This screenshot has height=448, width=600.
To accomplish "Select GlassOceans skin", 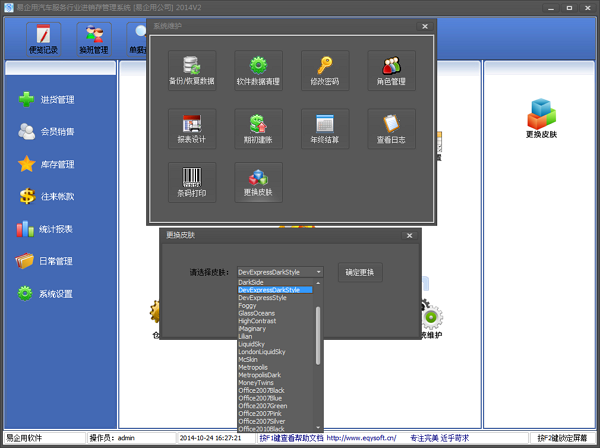I will pyautogui.click(x=275, y=313).
